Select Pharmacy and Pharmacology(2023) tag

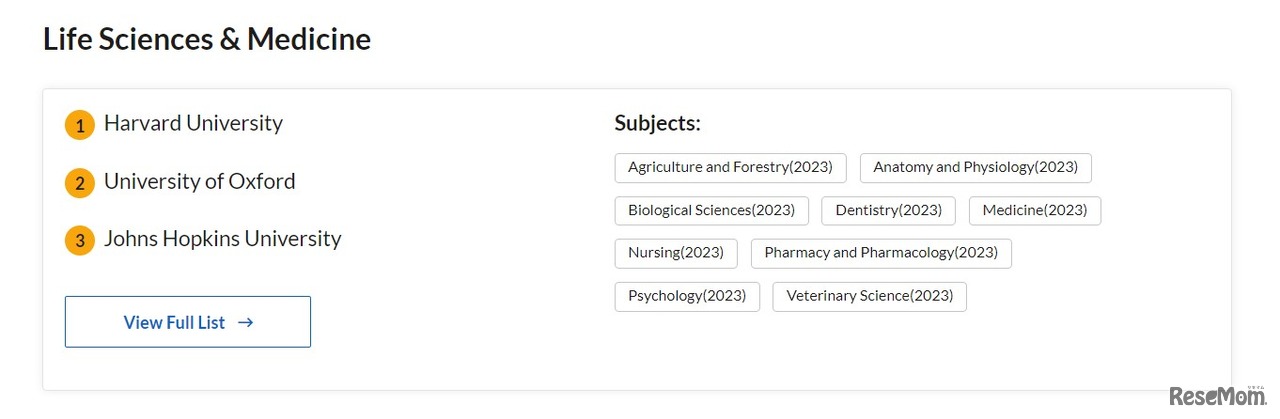tap(881, 253)
